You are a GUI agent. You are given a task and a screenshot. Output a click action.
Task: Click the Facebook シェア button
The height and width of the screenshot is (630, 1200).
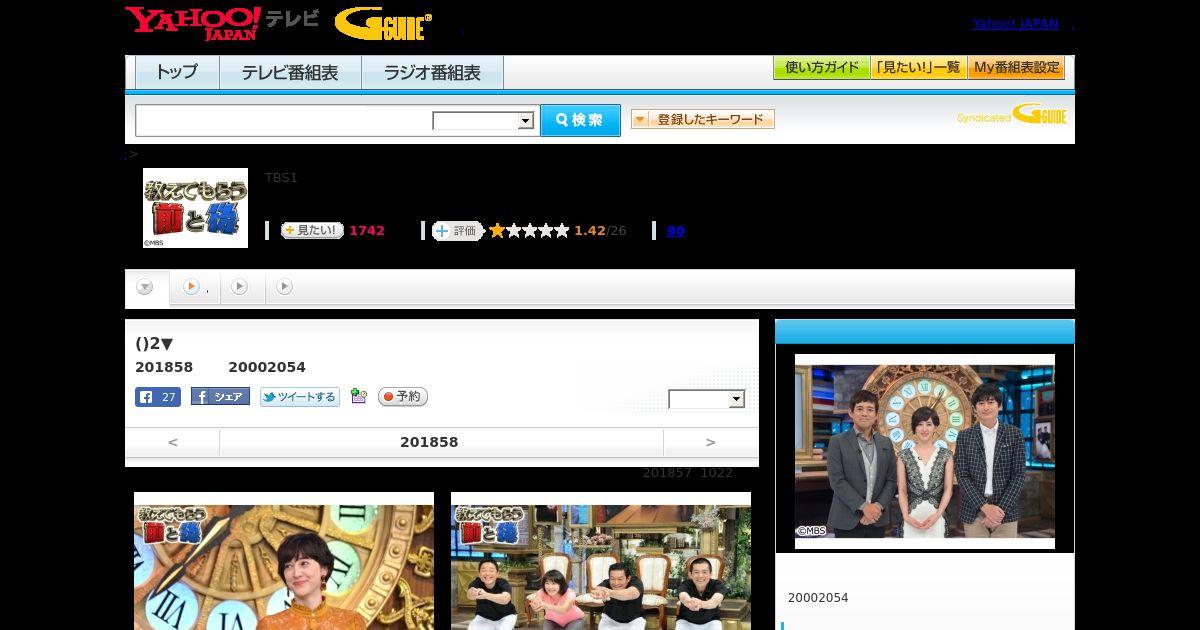220,397
